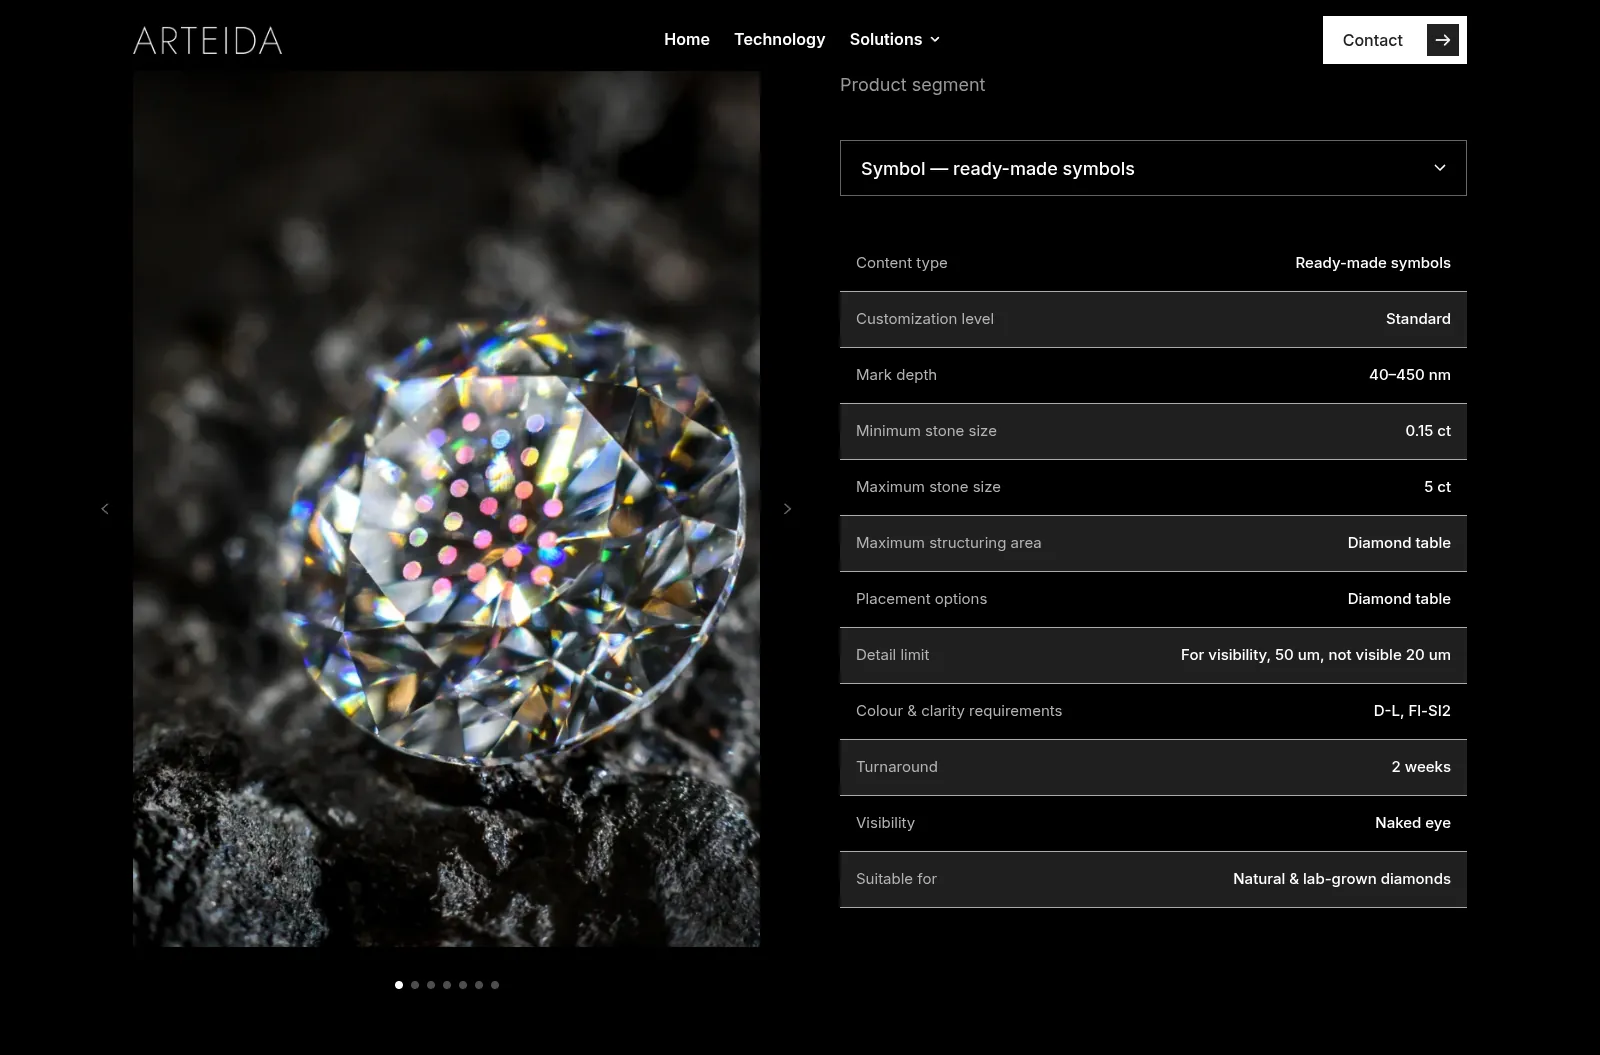Click the "Suitable for" row label
1600x1055 pixels.
[896, 879]
